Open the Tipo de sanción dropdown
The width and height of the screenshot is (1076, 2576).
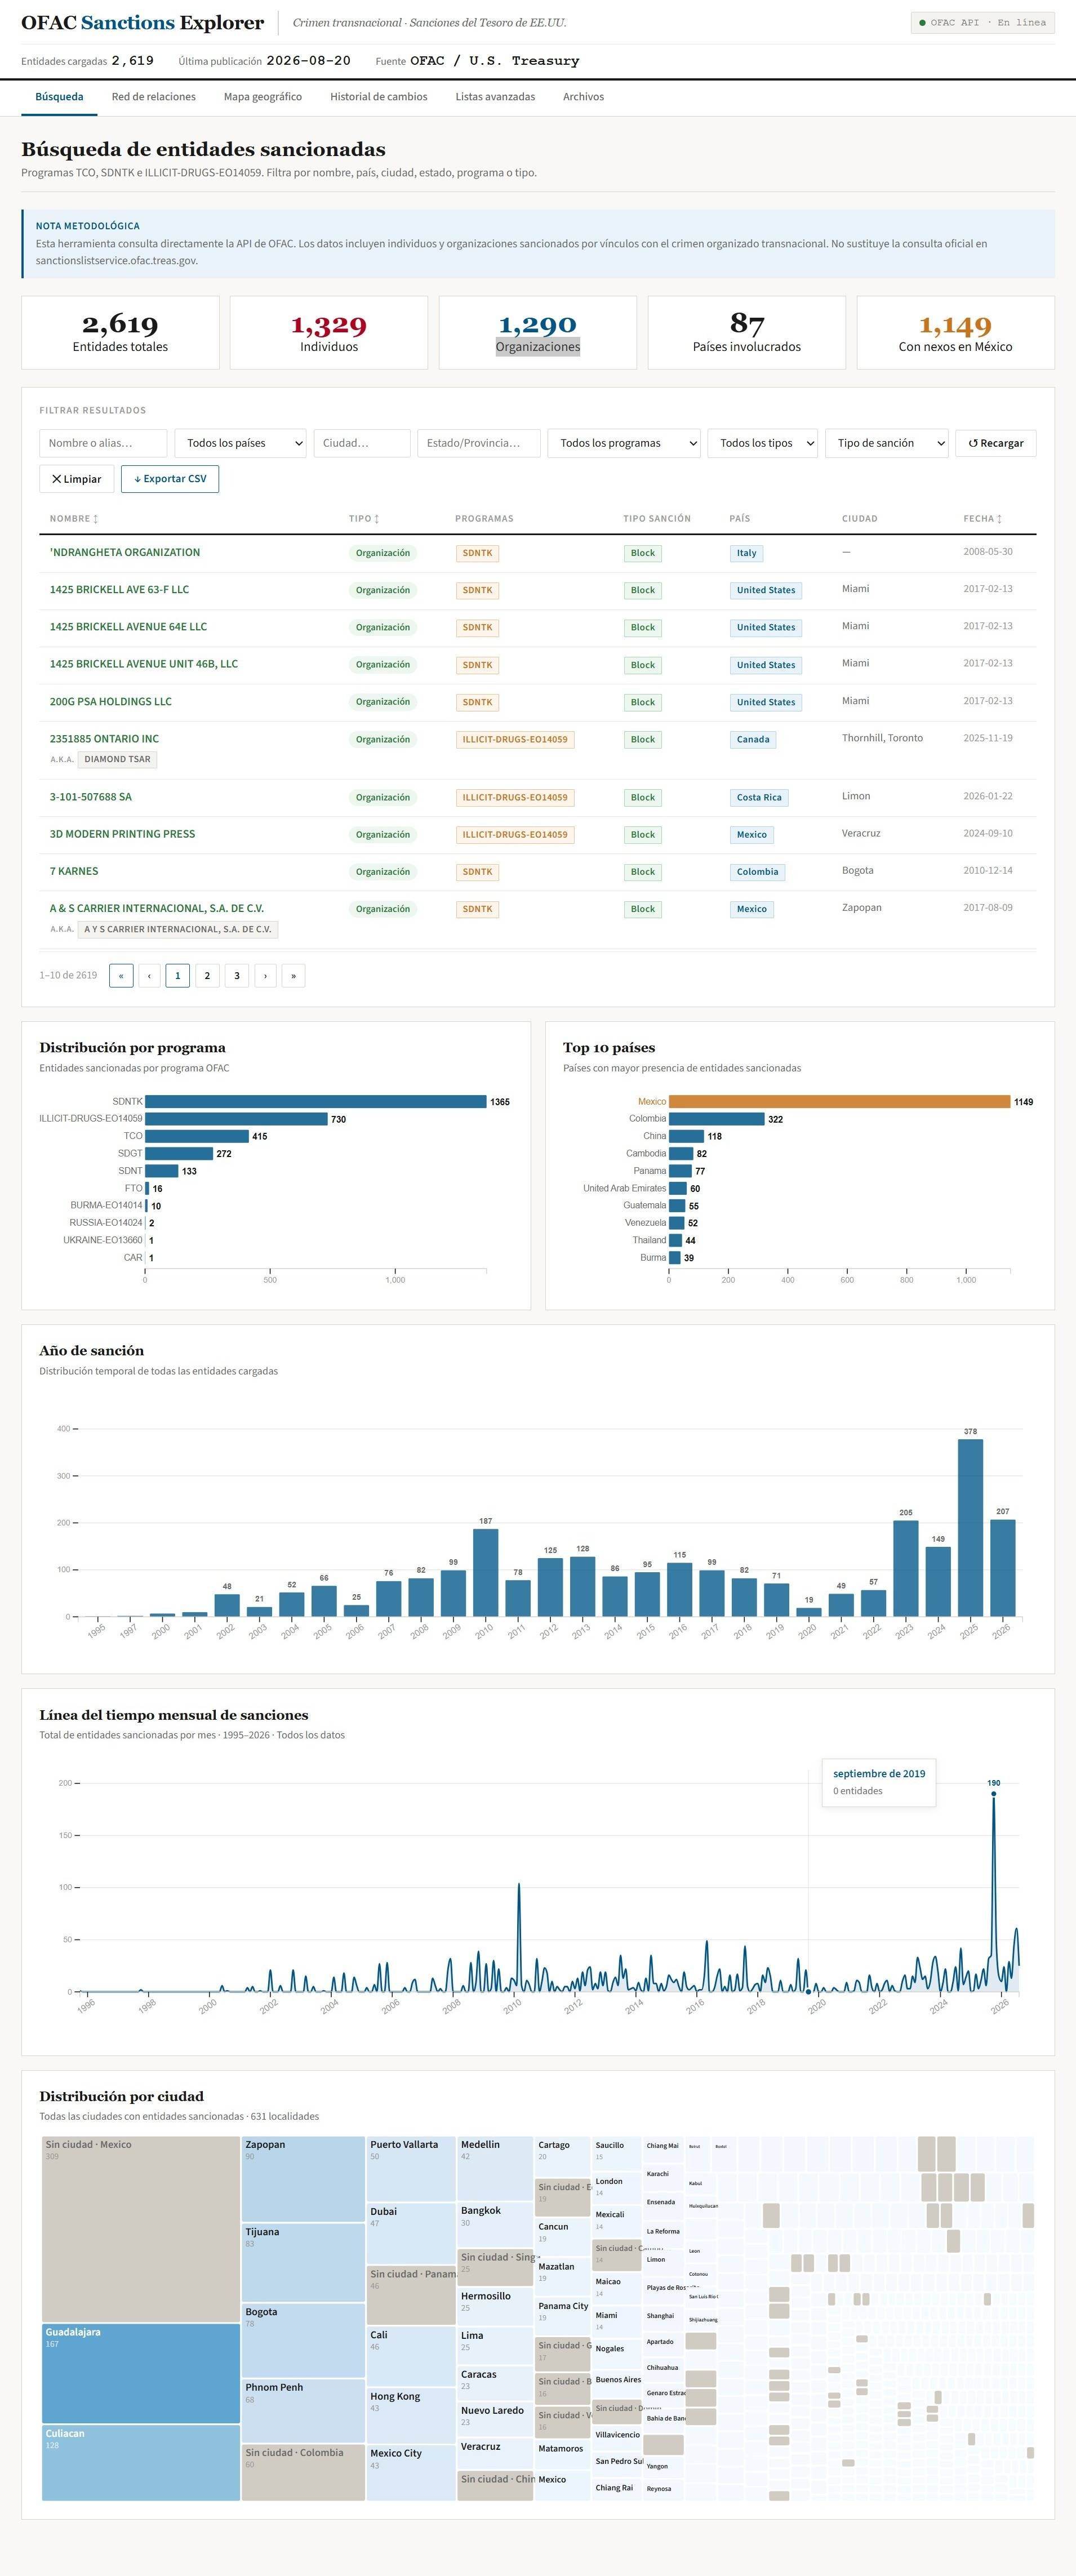click(x=886, y=443)
